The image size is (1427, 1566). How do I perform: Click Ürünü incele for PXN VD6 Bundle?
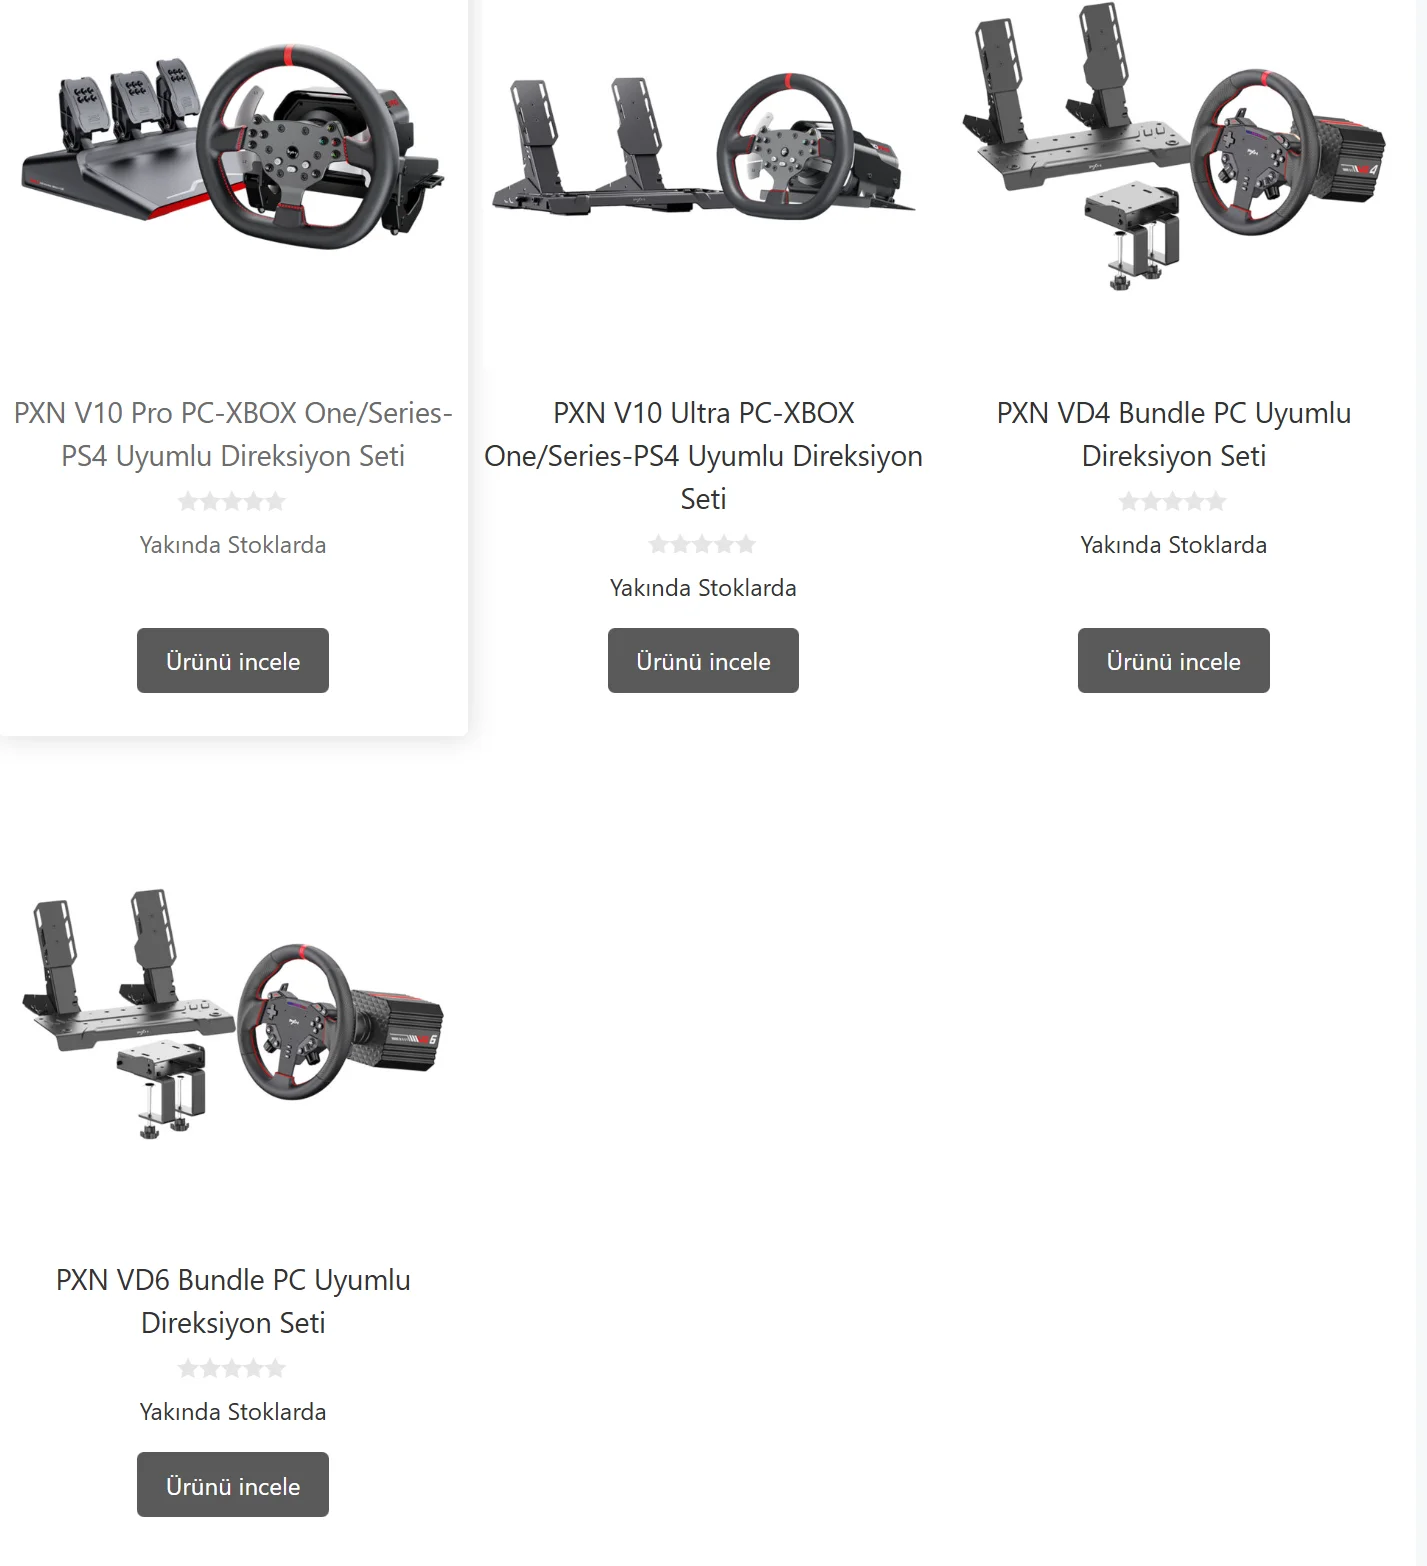(233, 1484)
